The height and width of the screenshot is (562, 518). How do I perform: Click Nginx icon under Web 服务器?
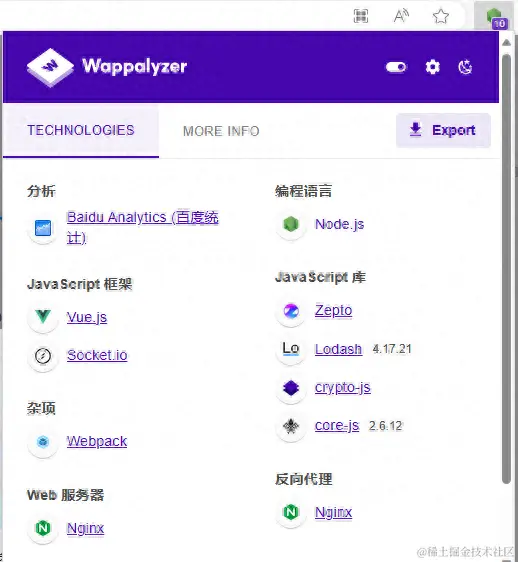click(x=43, y=528)
